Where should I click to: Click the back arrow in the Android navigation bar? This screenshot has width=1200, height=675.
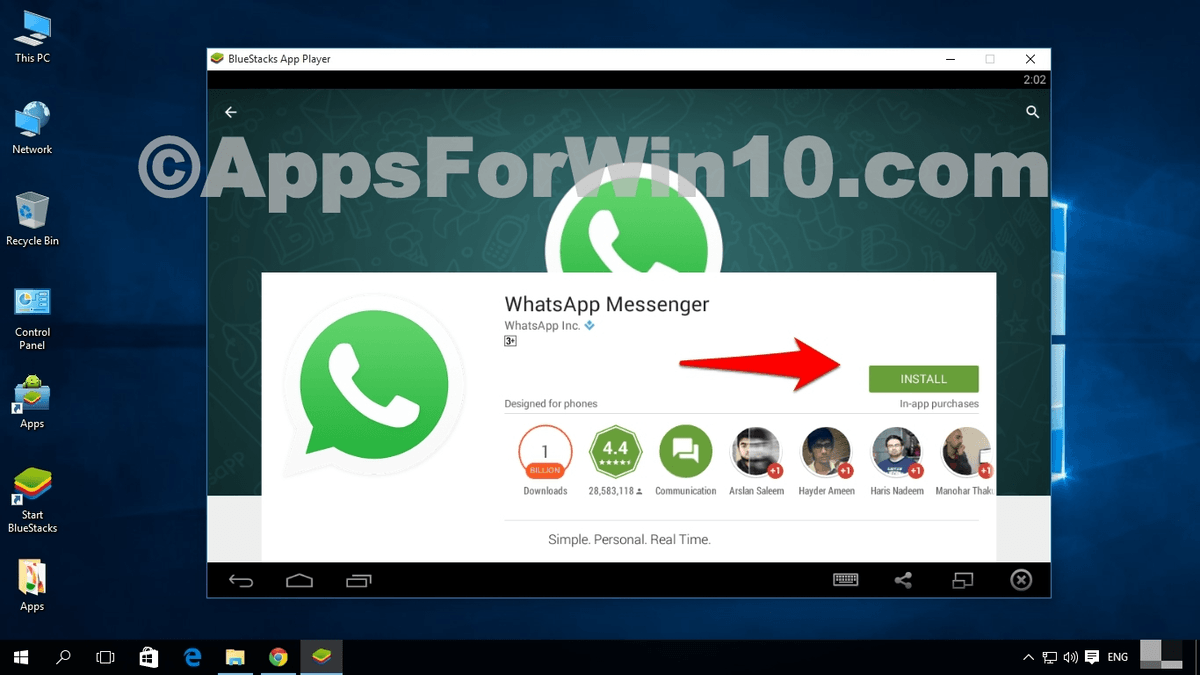(240, 580)
